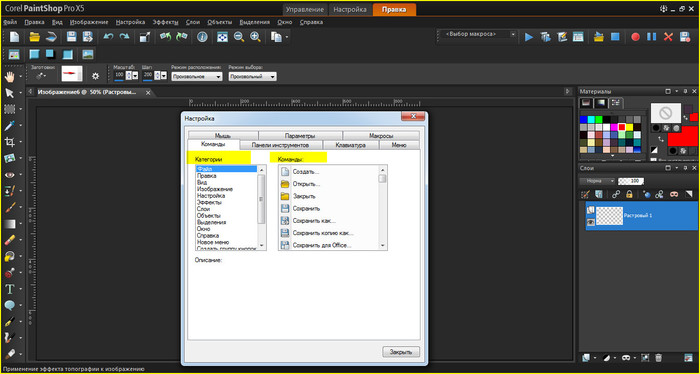Screen dimensions: 700x374
Task: Select Выделения category in list
Action: coord(211,222)
